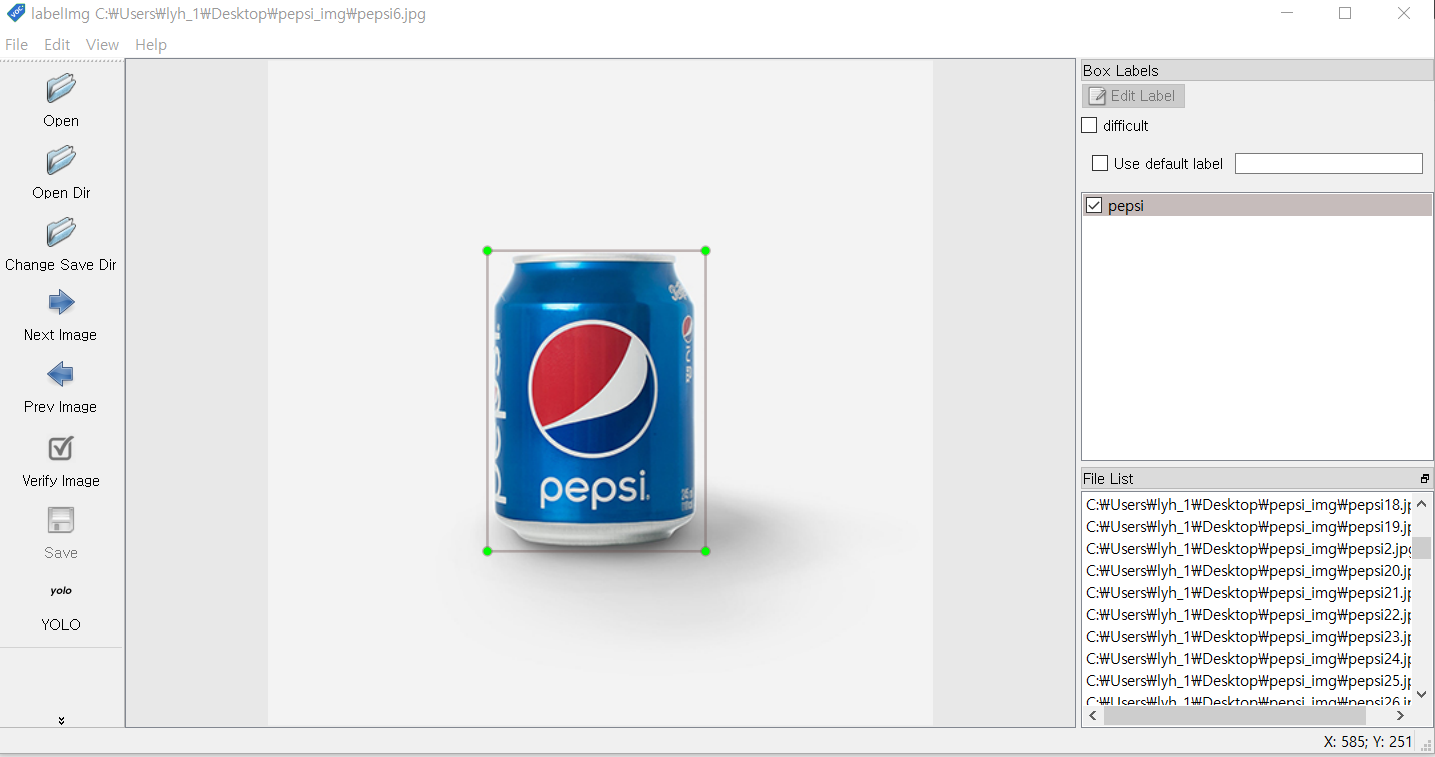
Task: Click the labelImg app logo icon
Action: click(x=16, y=14)
